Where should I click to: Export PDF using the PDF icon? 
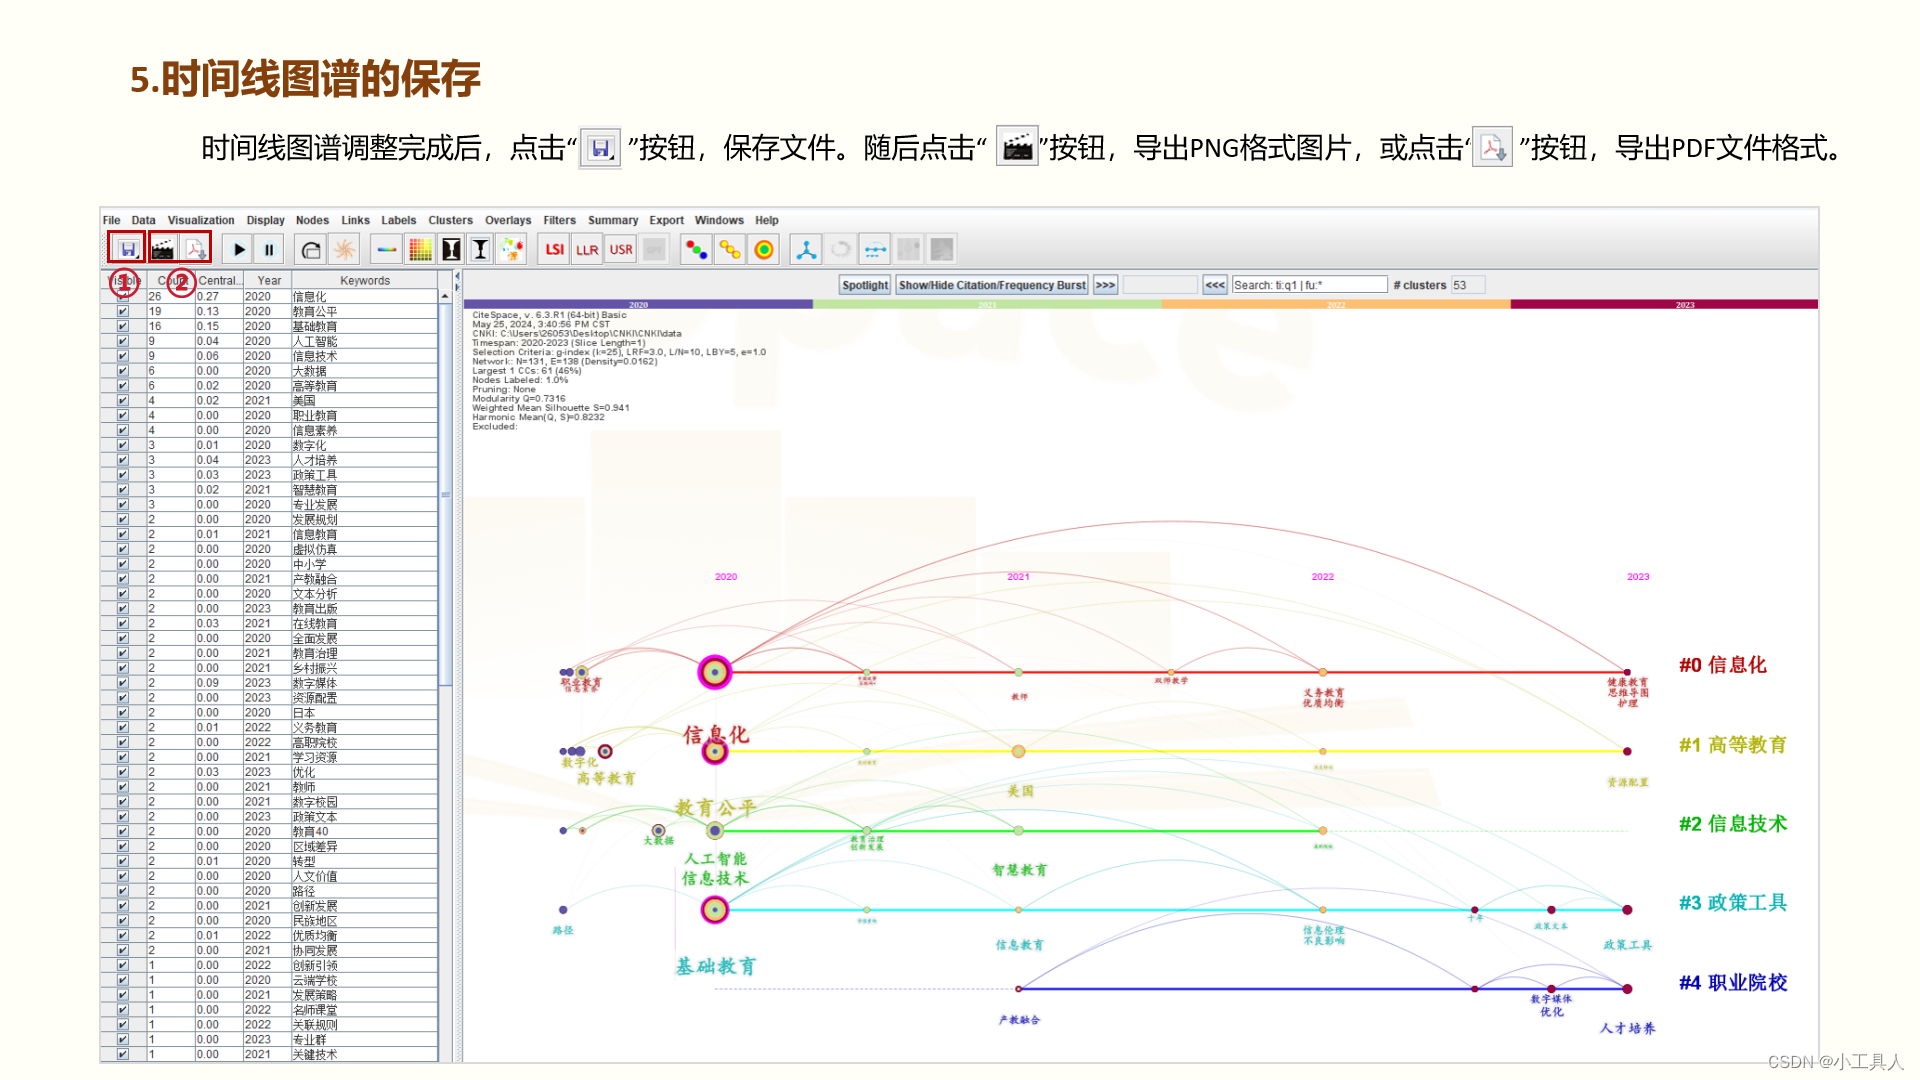tap(195, 249)
